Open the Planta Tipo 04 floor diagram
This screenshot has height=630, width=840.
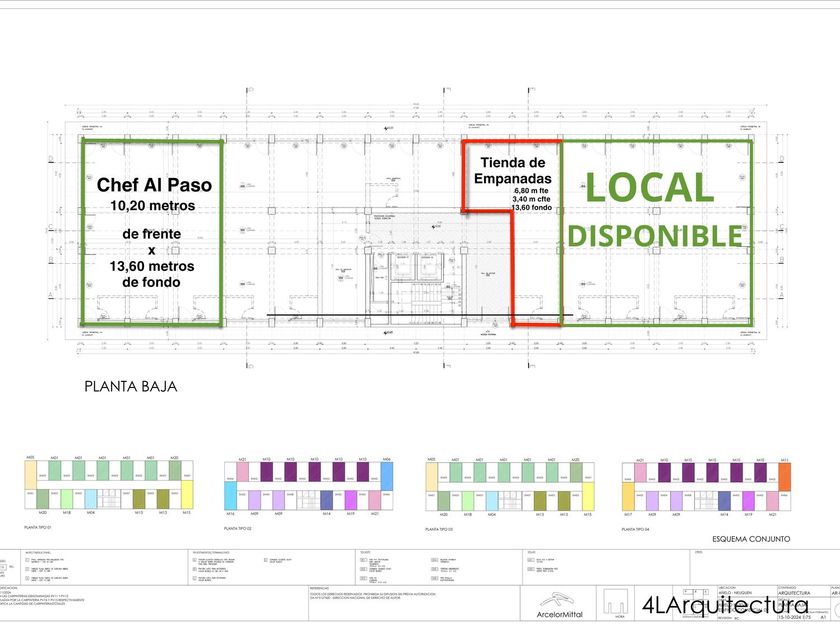(706, 486)
